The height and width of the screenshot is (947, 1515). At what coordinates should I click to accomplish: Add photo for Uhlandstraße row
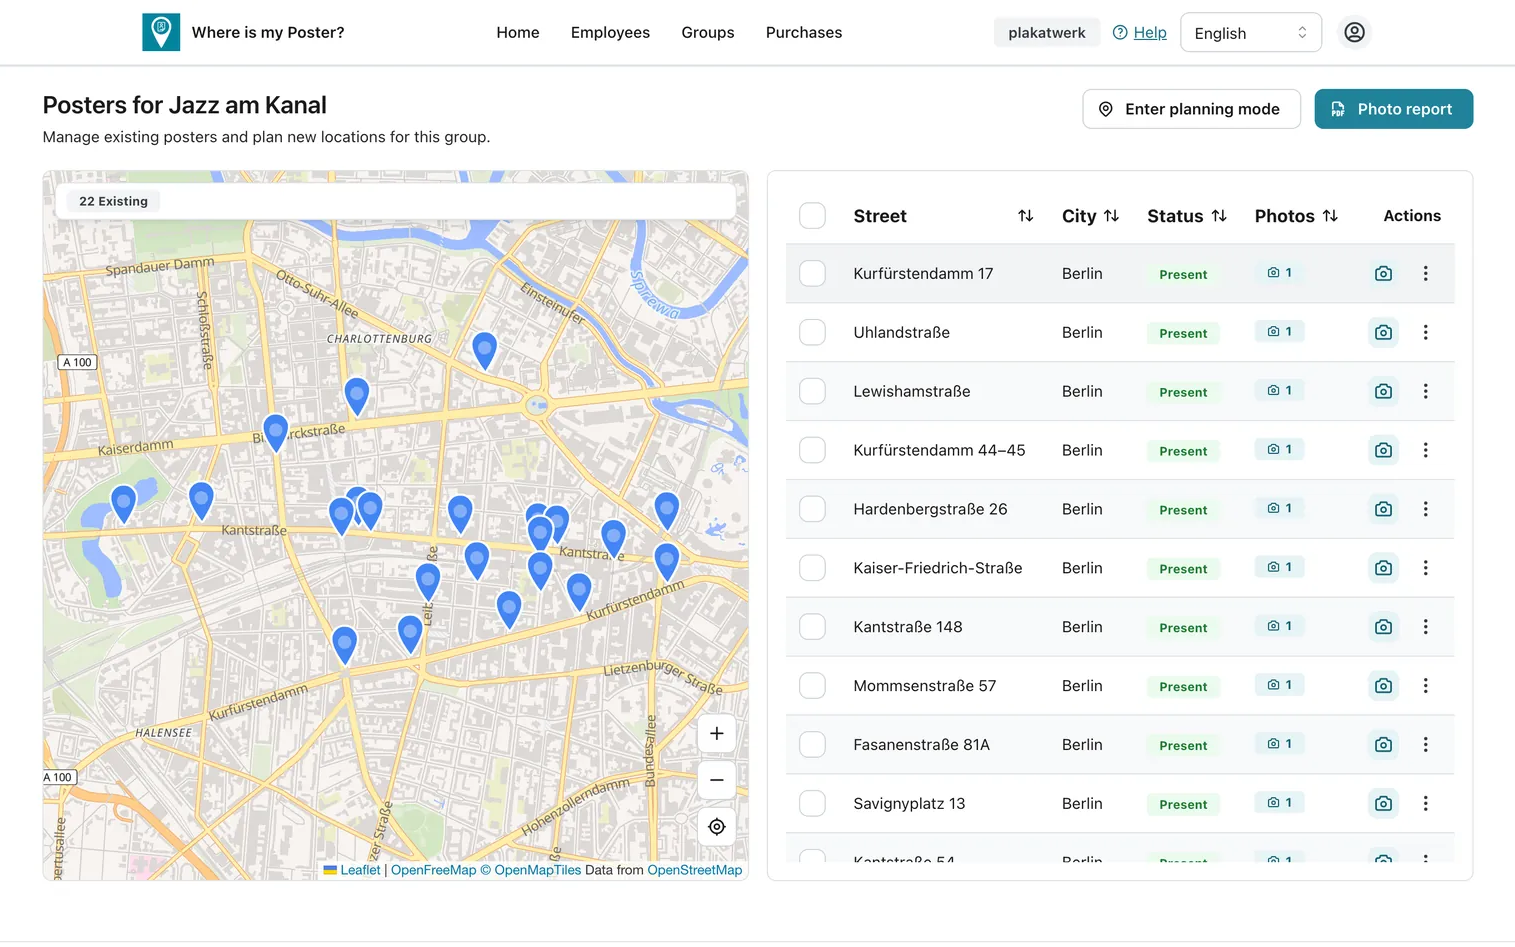tap(1383, 332)
